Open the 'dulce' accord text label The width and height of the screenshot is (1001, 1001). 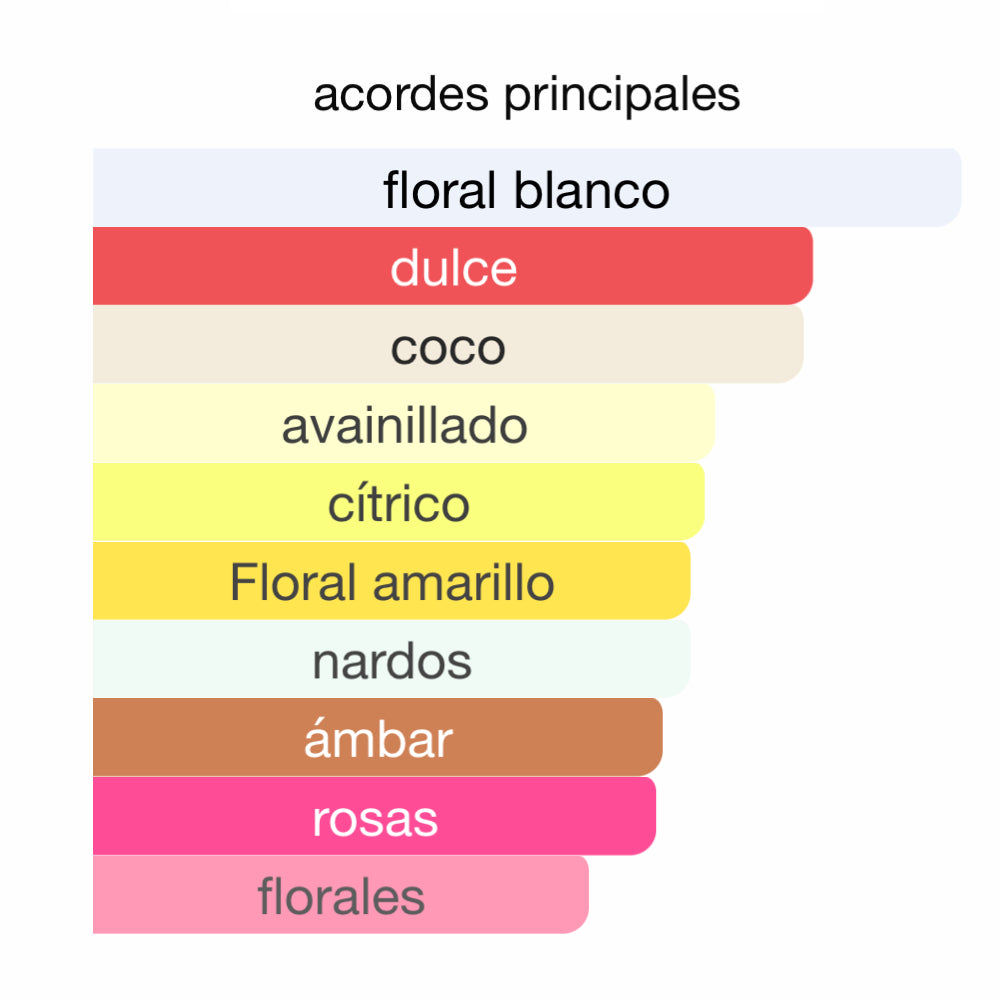coord(453,268)
